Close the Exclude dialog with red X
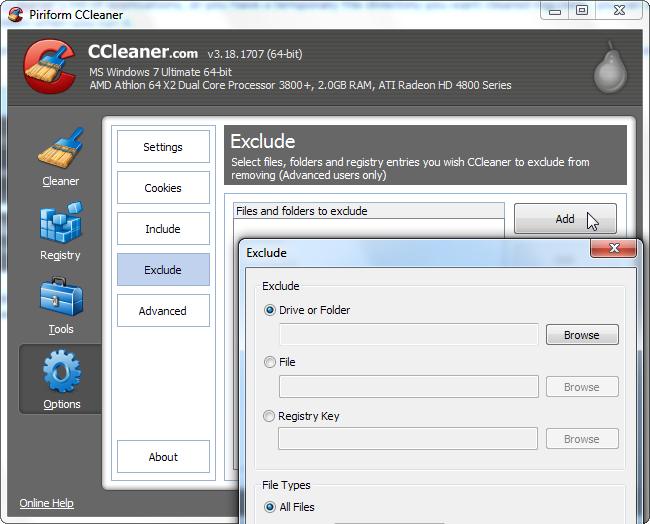650x524 pixels. coord(614,248)
